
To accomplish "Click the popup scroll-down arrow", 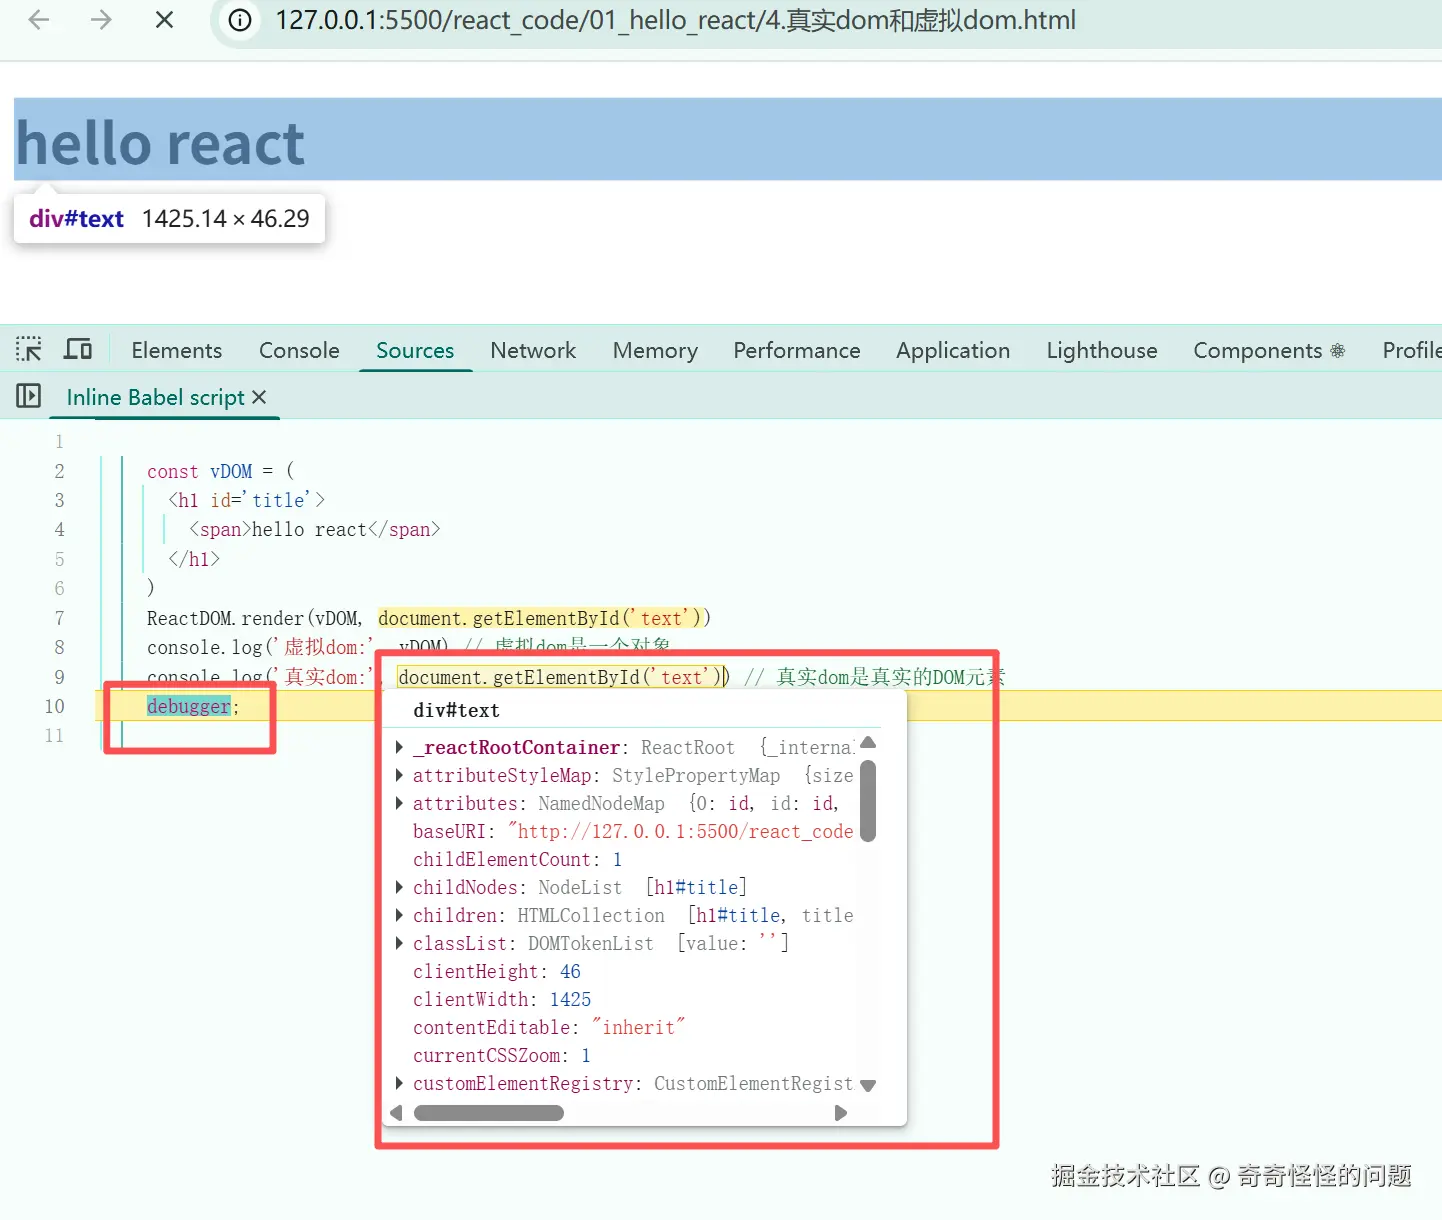I will click(x=868, y=1086).
